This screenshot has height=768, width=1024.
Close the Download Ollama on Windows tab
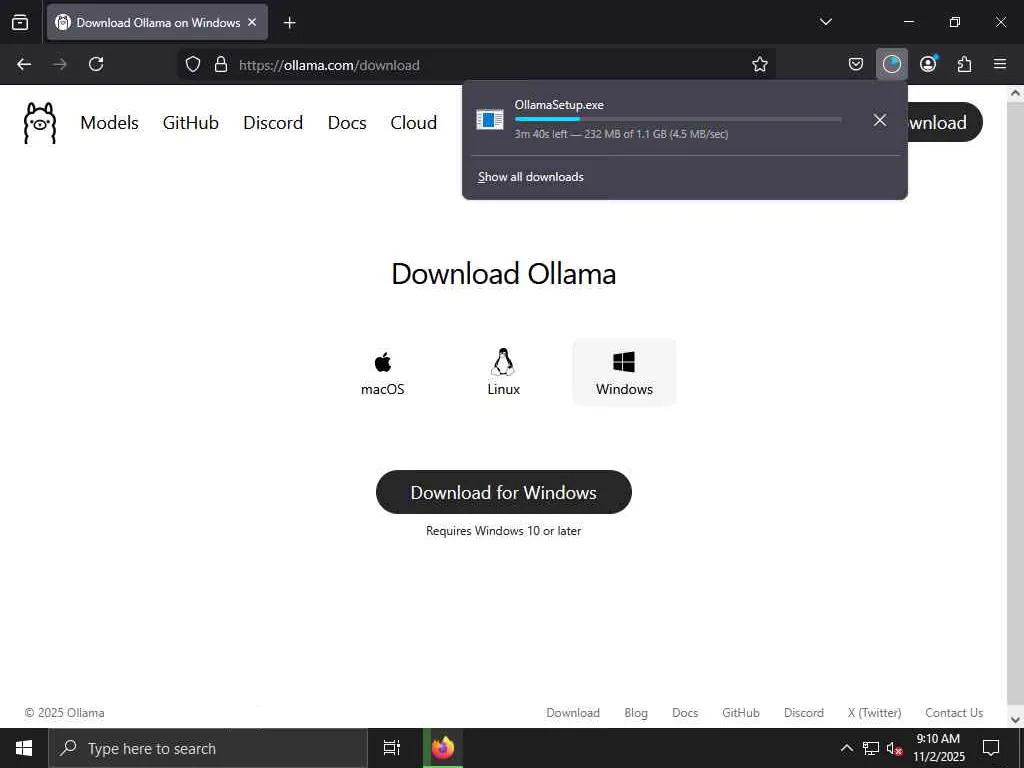point(252,22)
